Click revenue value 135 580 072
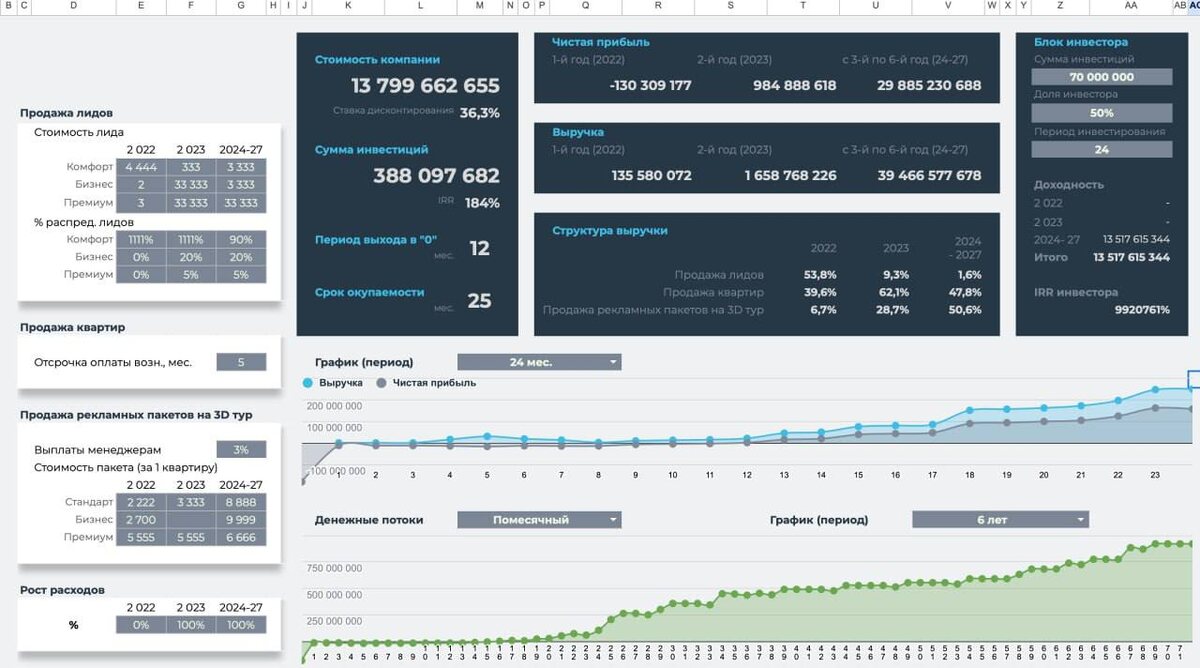Viewport: 1200px width, 668px height. (x=652, y=175)
